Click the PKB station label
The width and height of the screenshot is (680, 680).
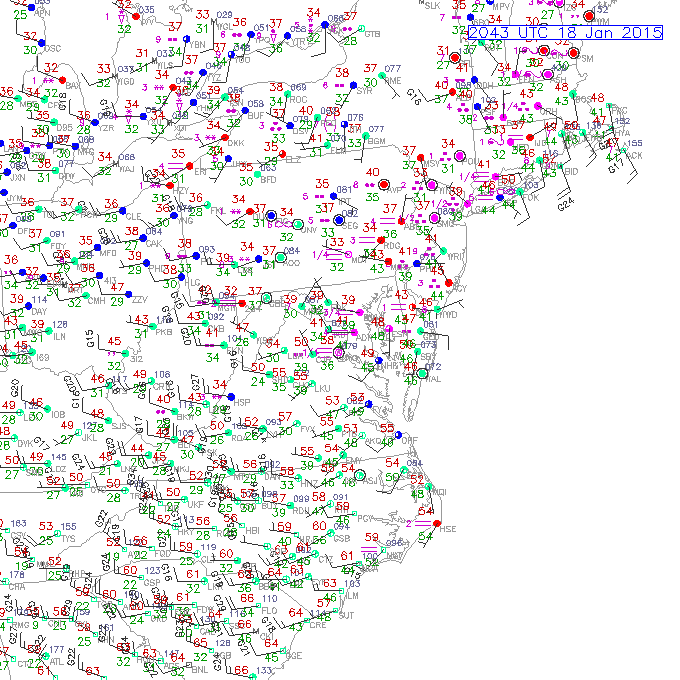(x=163, y=332)
